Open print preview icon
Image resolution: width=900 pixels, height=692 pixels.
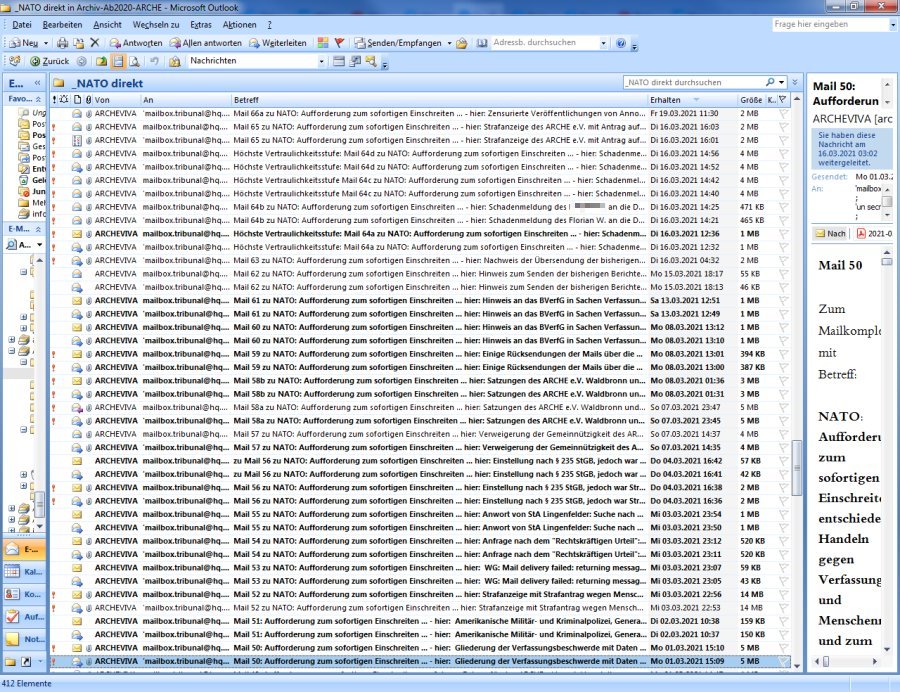tap(134, 61)
